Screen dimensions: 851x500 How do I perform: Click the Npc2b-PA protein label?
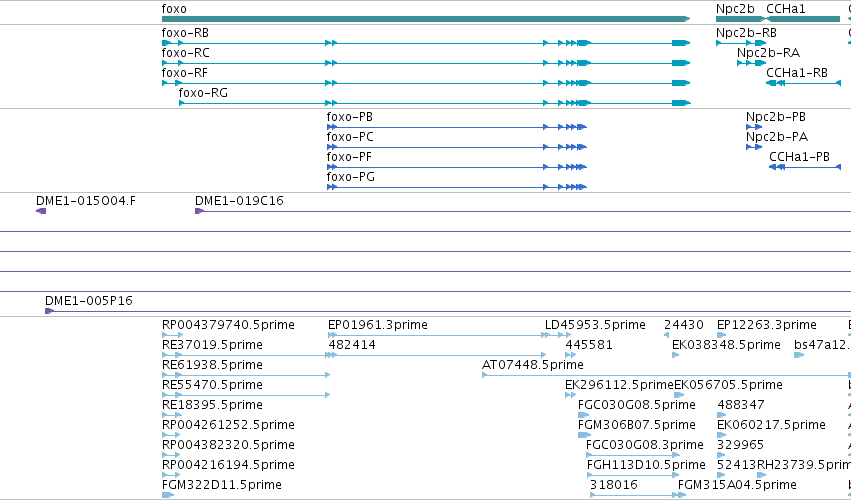tap(777, 137)
